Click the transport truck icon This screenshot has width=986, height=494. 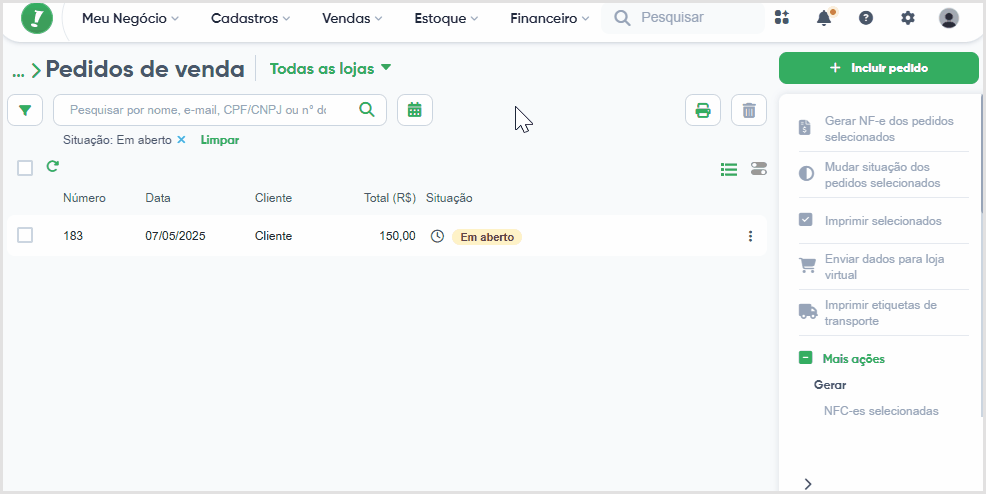click(808, 312)
